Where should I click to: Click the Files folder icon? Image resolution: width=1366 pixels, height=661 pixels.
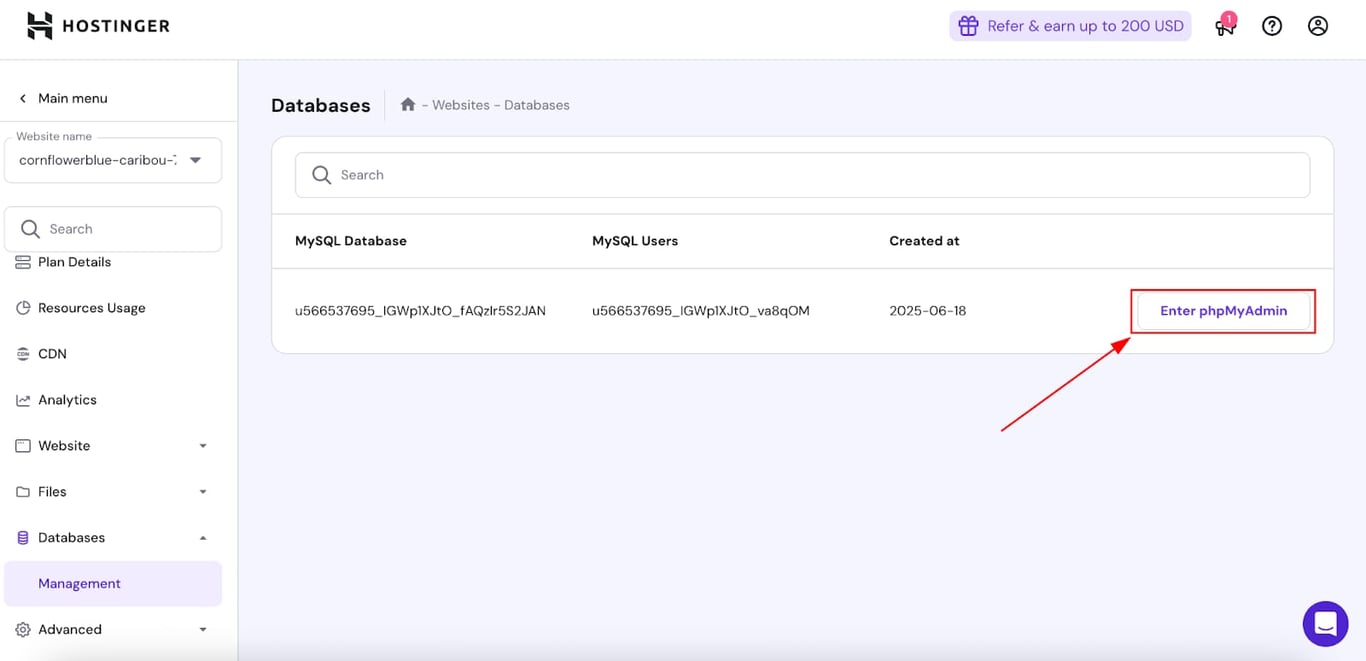[23, 492]
